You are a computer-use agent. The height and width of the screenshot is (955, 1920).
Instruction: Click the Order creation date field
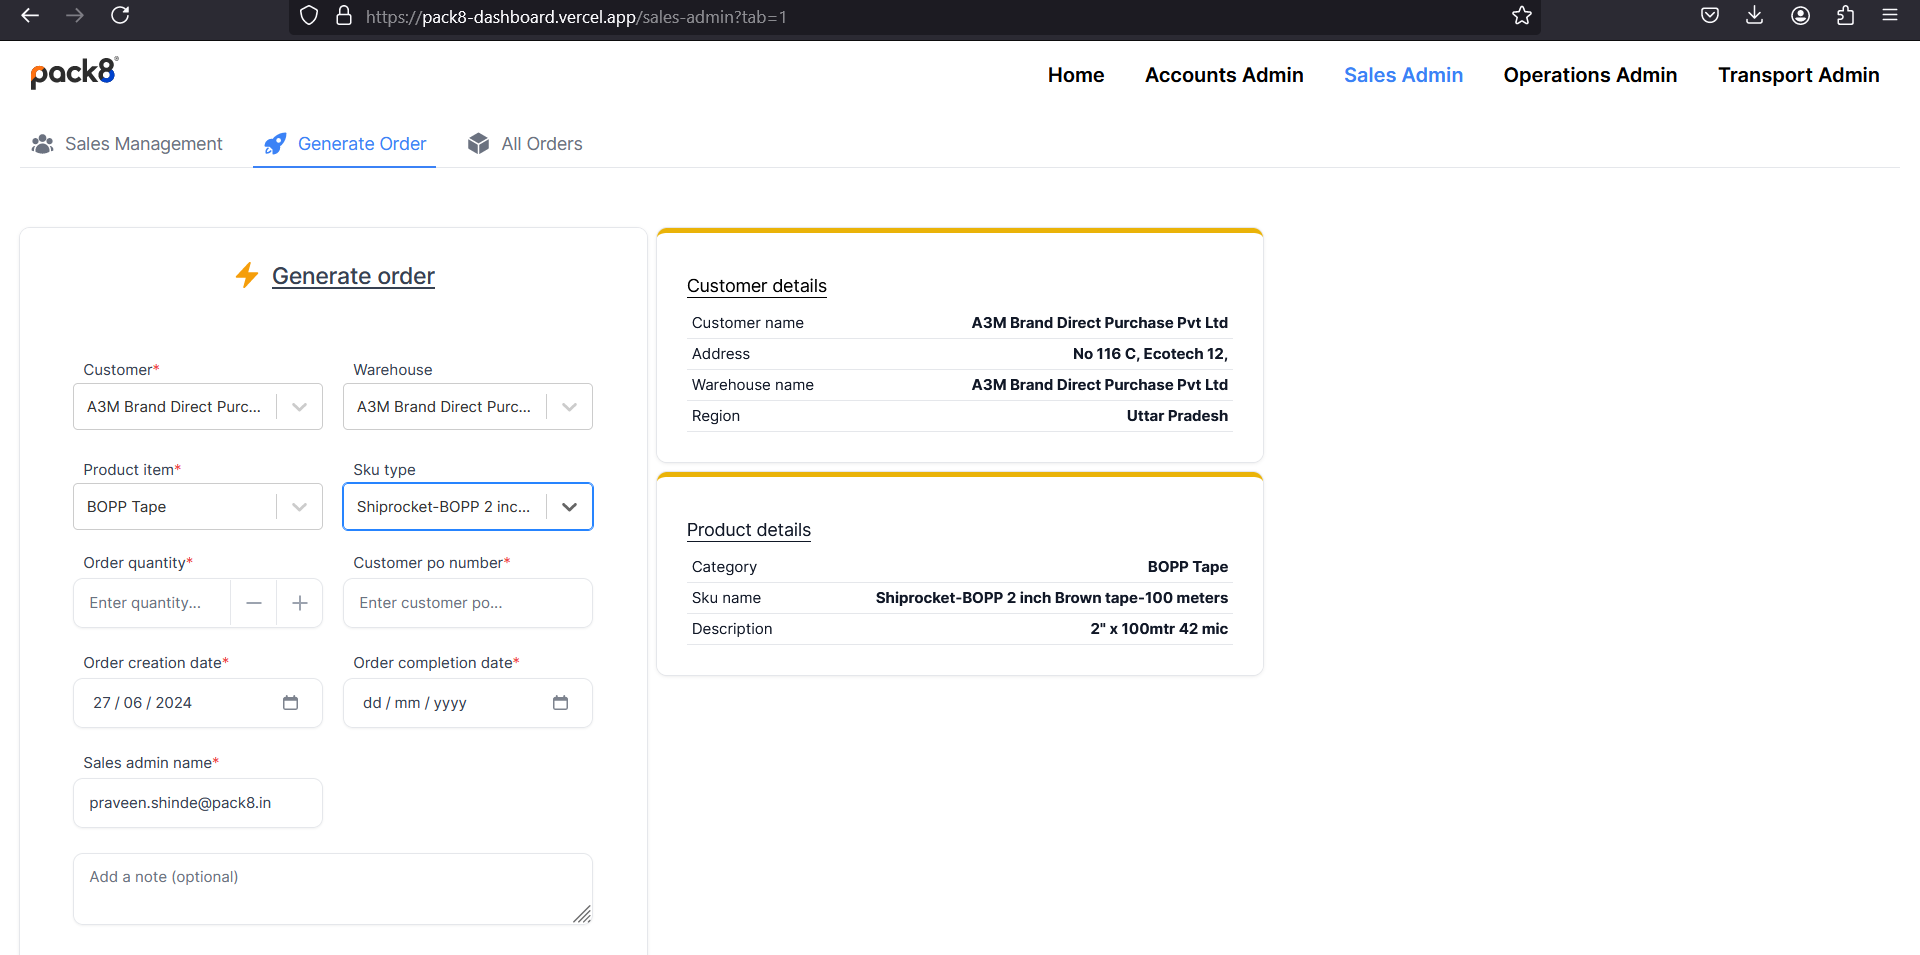tap(198, 703)
